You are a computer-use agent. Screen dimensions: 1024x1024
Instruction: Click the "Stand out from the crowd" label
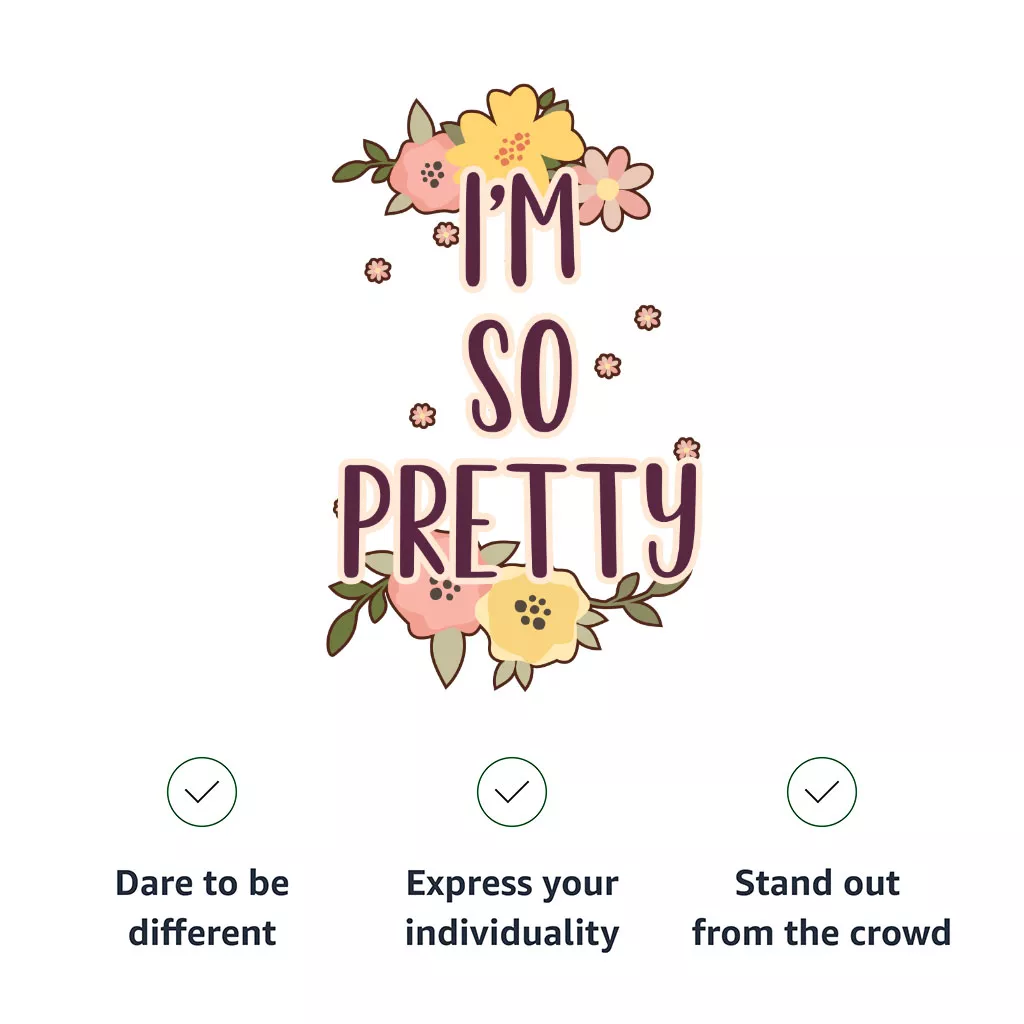821,908
